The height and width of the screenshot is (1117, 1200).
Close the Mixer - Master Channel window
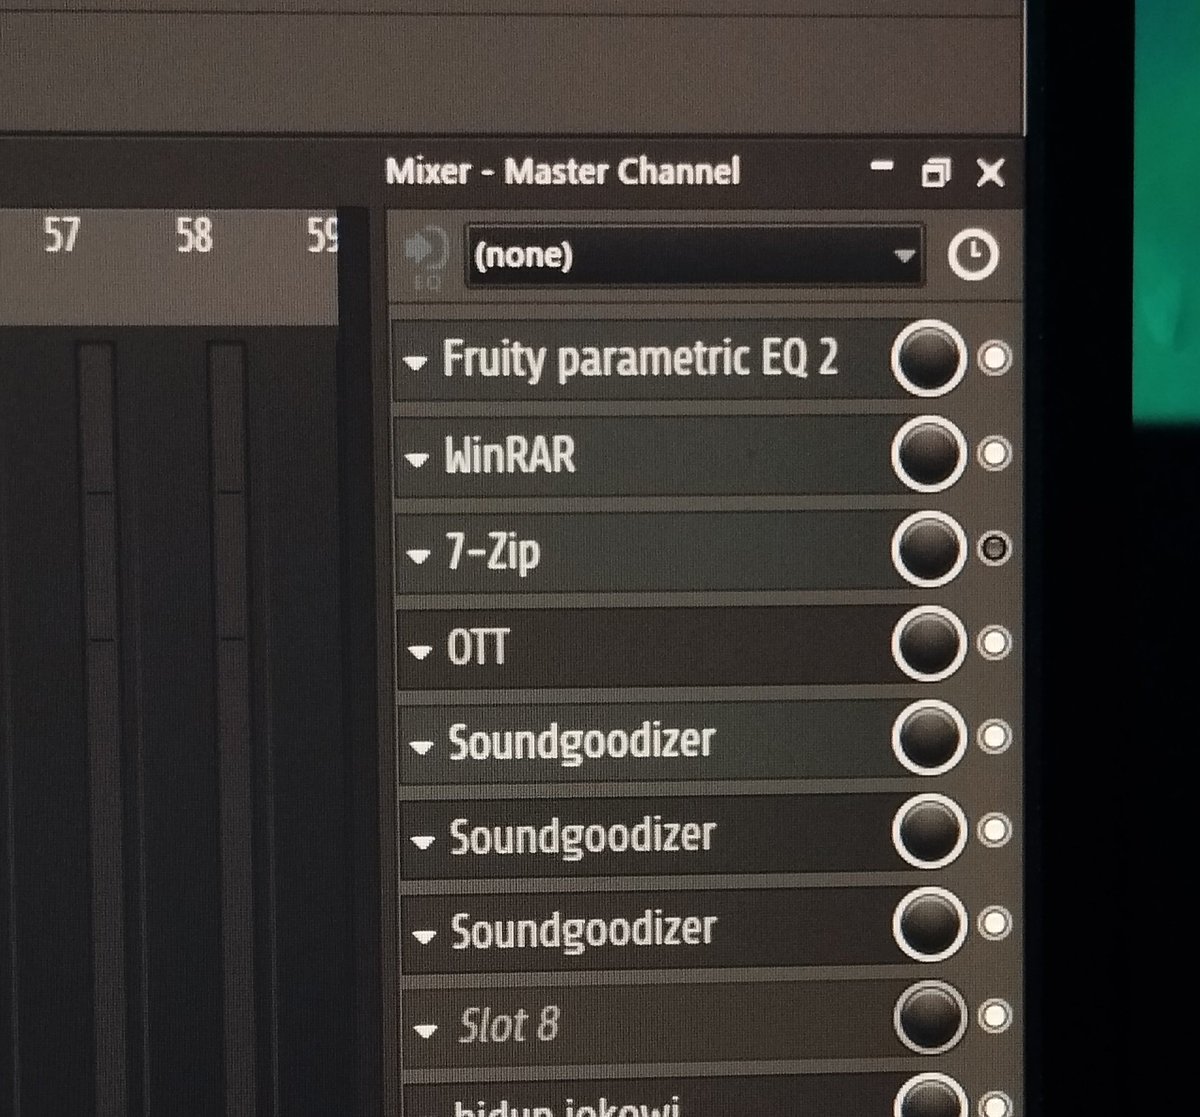(x=990, y=172)
